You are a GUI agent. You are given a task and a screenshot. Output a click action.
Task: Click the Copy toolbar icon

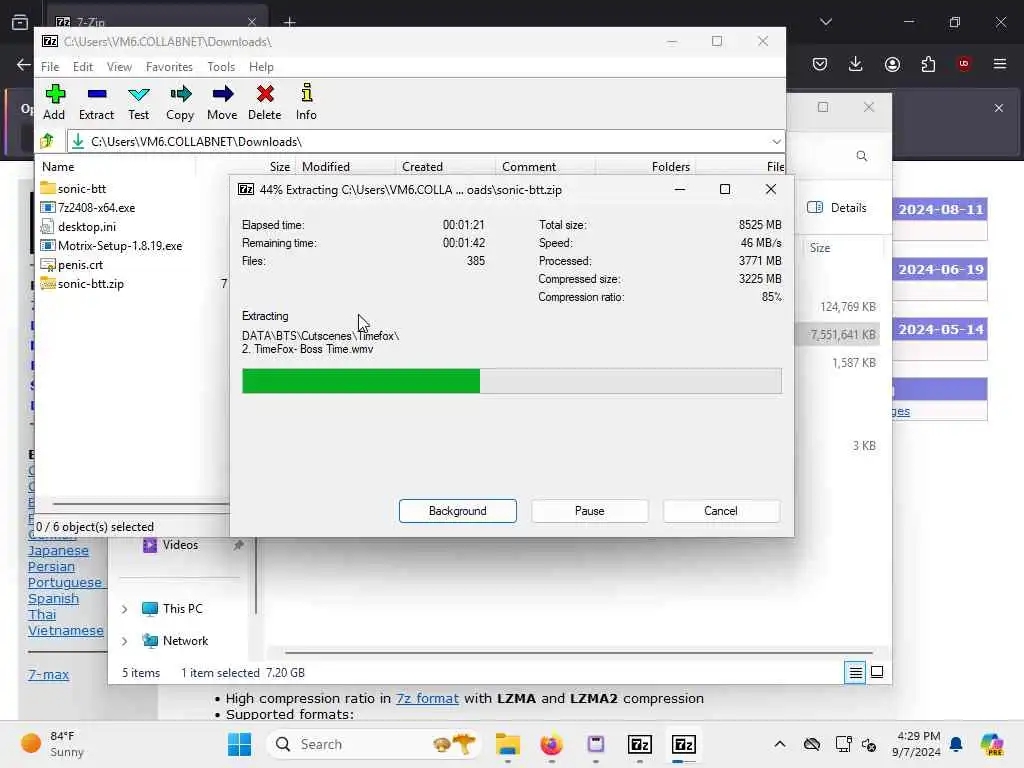180,102
